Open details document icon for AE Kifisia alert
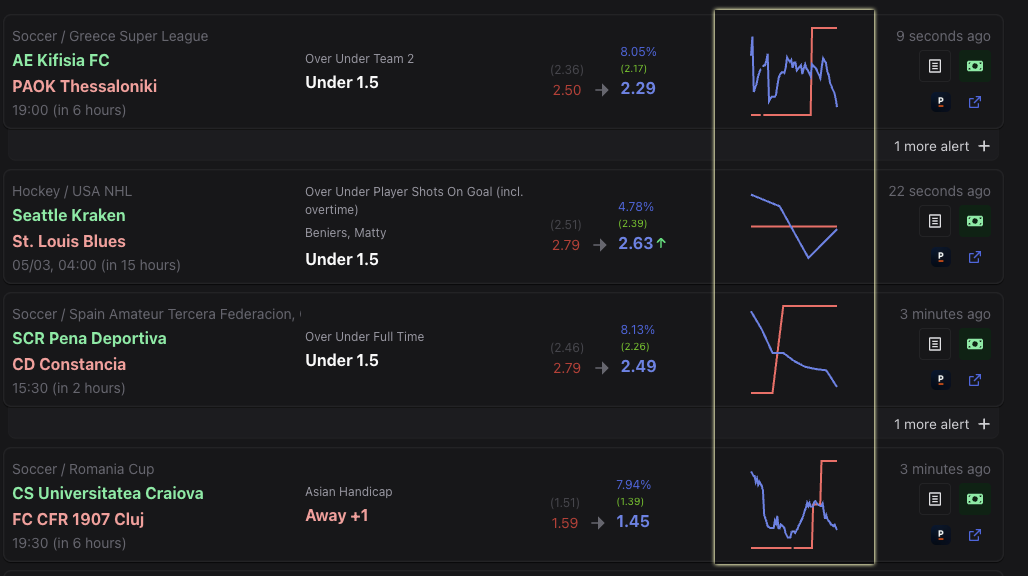The width and height of the screenshot is (1028, 576). click(x=935, y=67)
